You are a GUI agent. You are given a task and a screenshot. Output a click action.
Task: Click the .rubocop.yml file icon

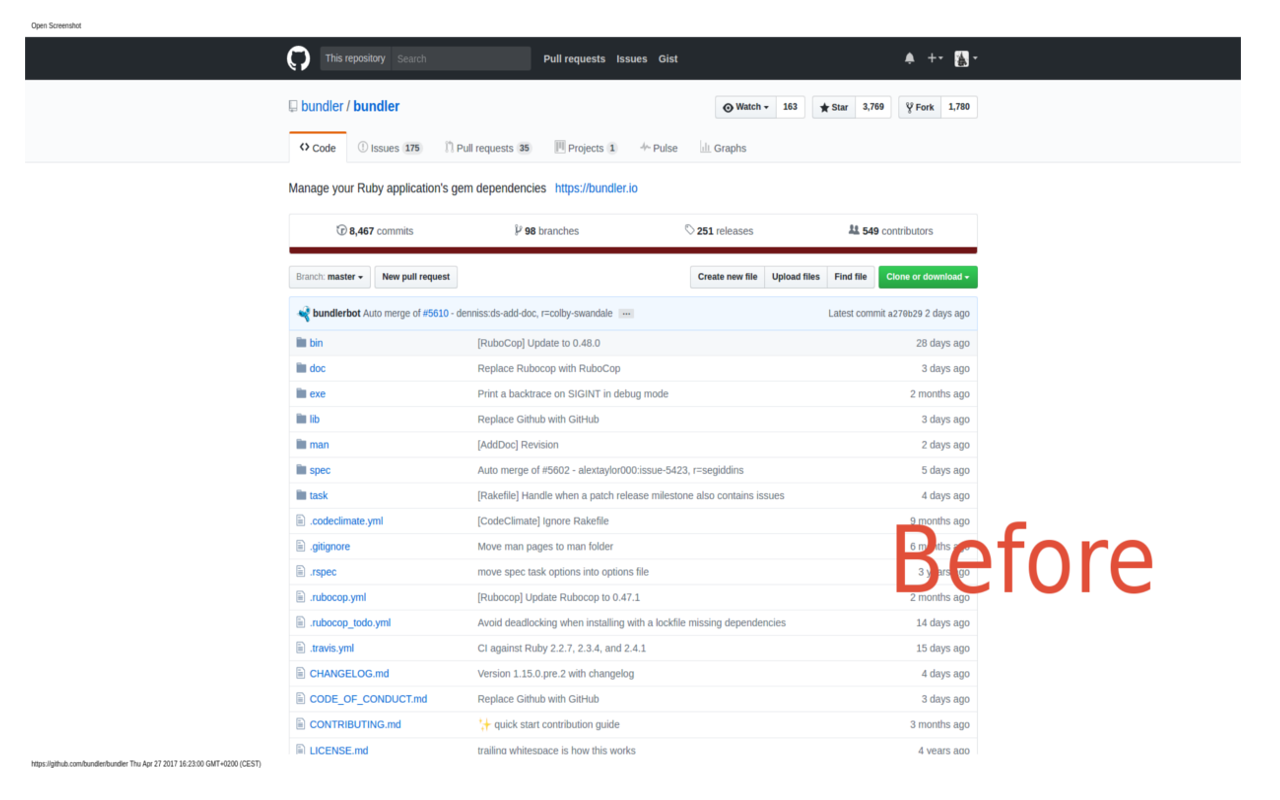300,597
